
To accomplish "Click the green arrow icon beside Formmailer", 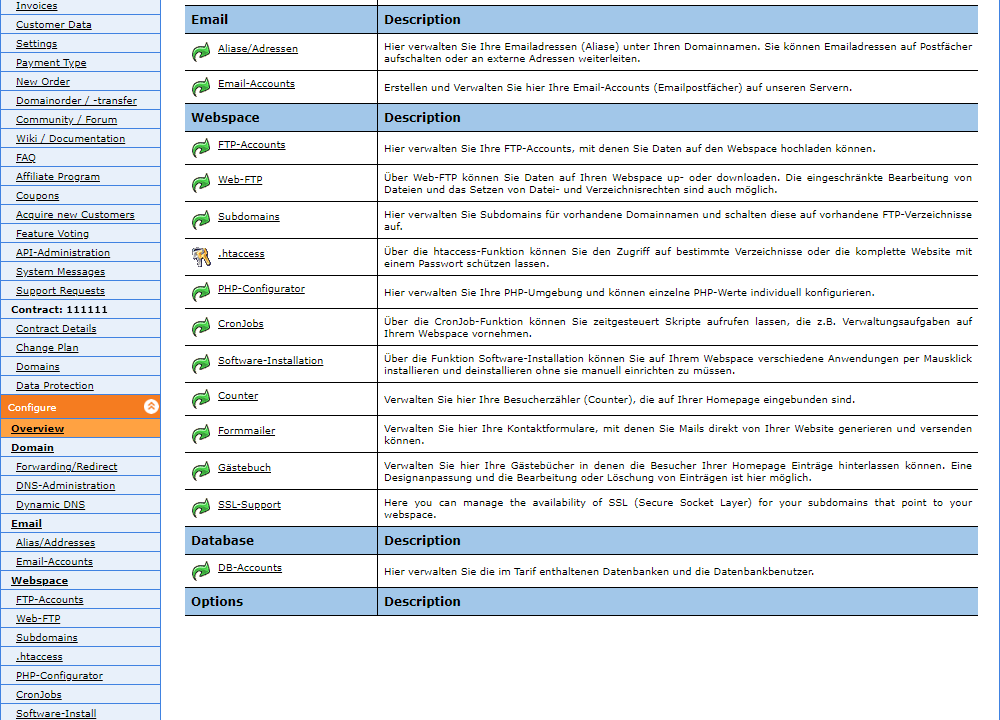I will (201, 434).
